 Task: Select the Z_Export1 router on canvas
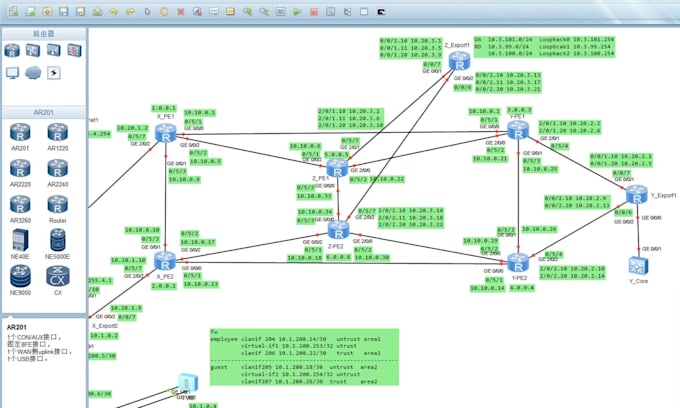click(x=459, y=61)
